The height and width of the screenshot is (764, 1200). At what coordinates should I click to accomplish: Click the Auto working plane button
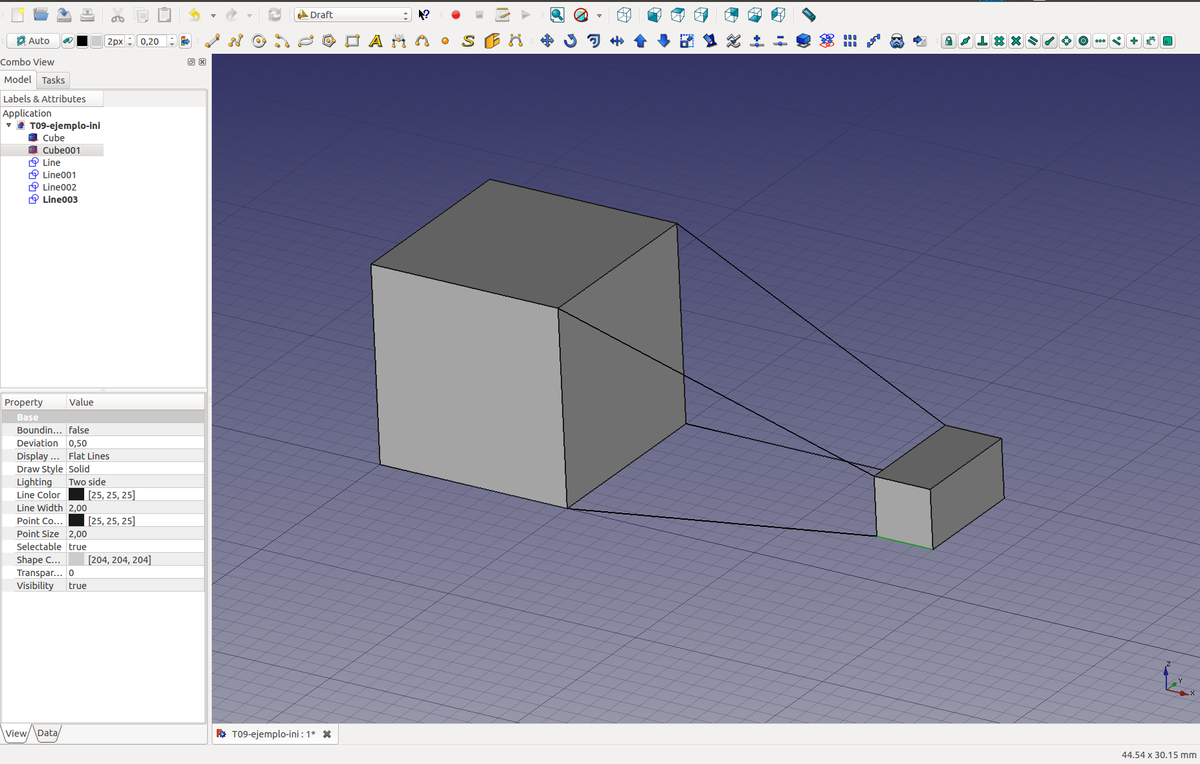tap(31, 41)
